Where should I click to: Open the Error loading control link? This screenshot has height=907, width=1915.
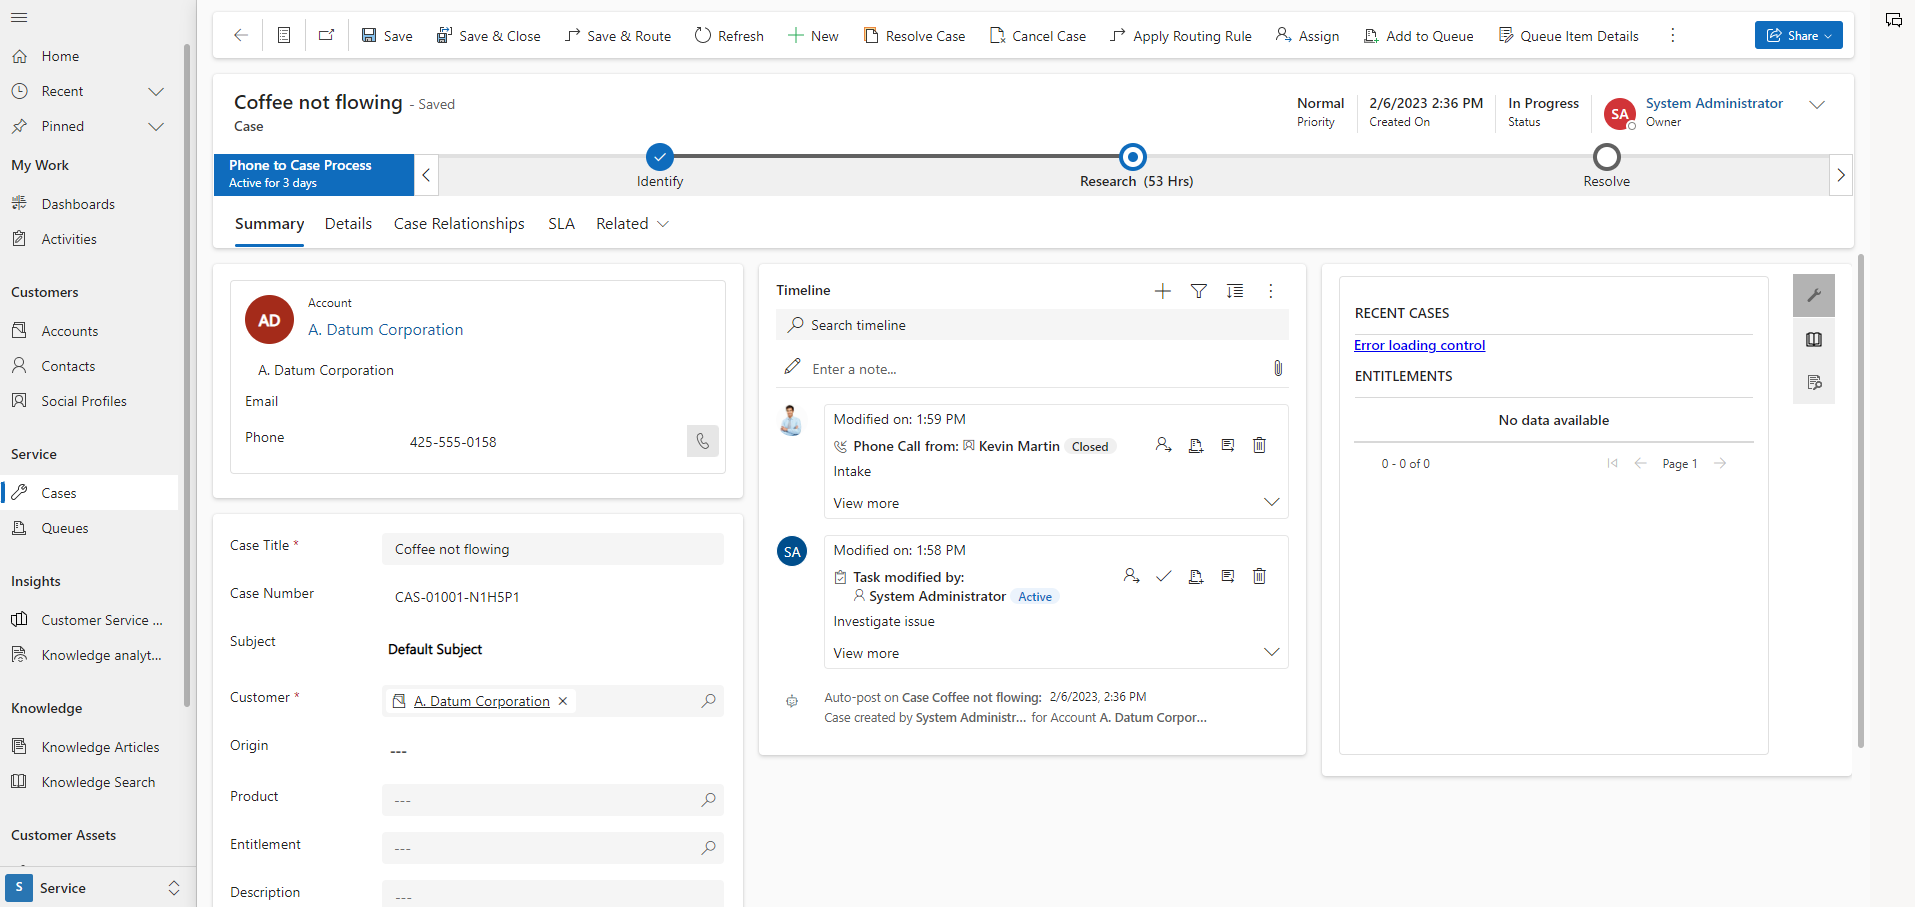tap(1419, 345)
